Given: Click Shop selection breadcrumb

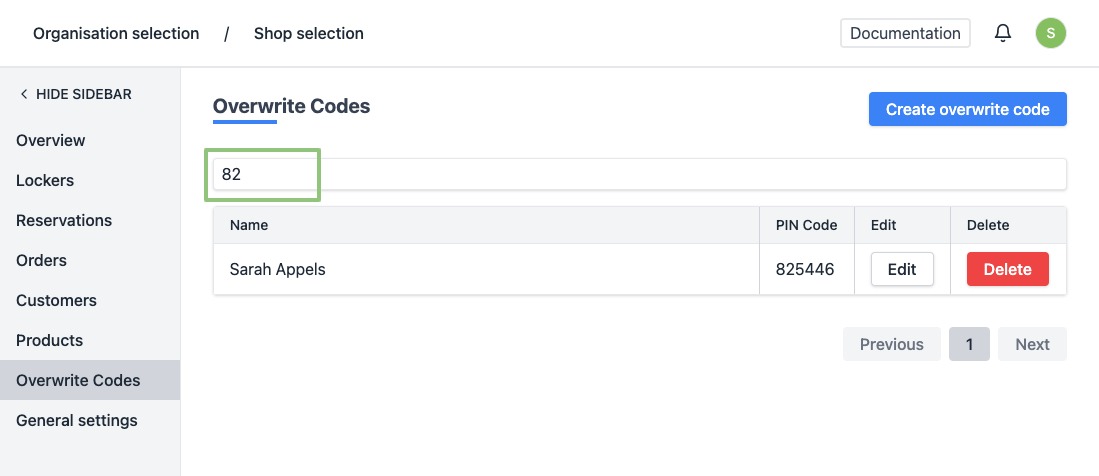Looking at the screenshot, I should point(308,33).
